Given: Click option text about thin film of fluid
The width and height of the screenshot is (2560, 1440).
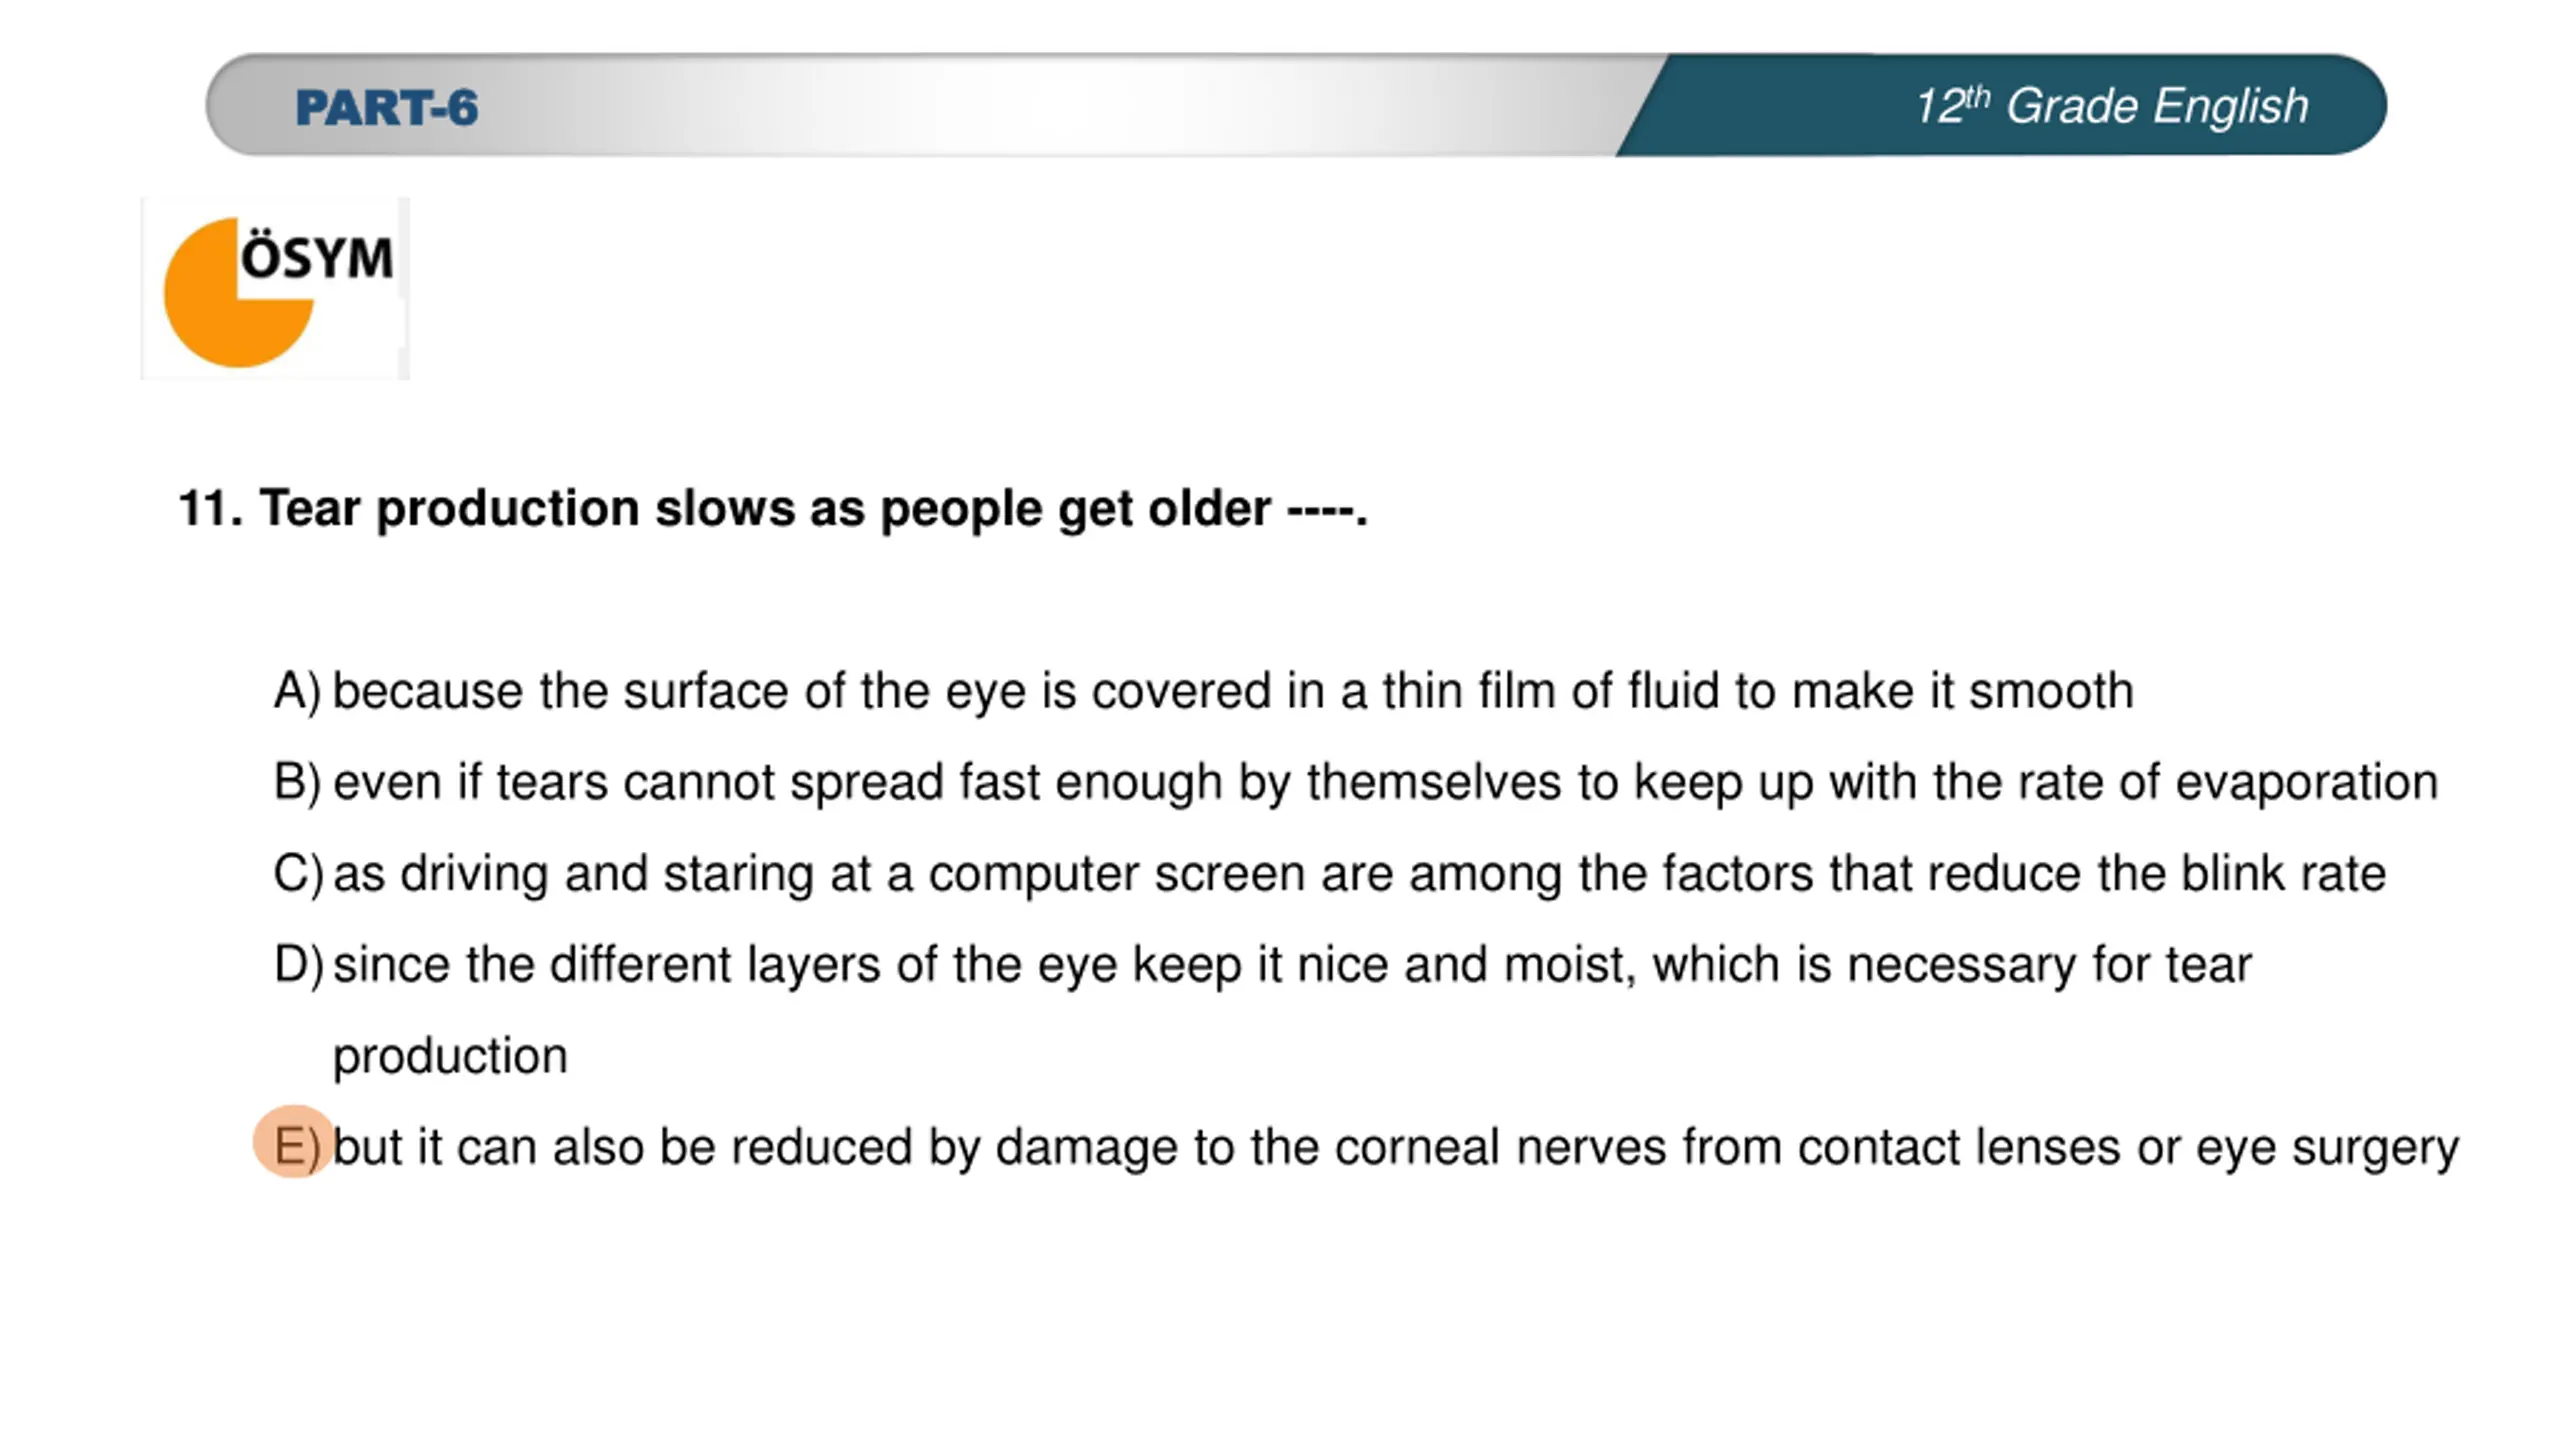Looking at the screenshot, I should tap(1233, 691).
